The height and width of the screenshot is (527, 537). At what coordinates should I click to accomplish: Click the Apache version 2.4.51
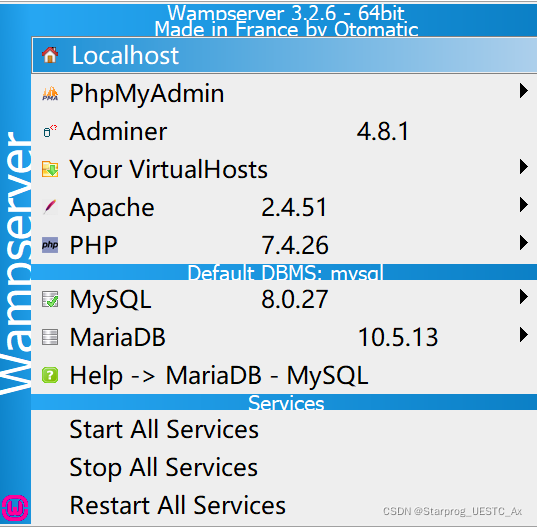(294, 207)
